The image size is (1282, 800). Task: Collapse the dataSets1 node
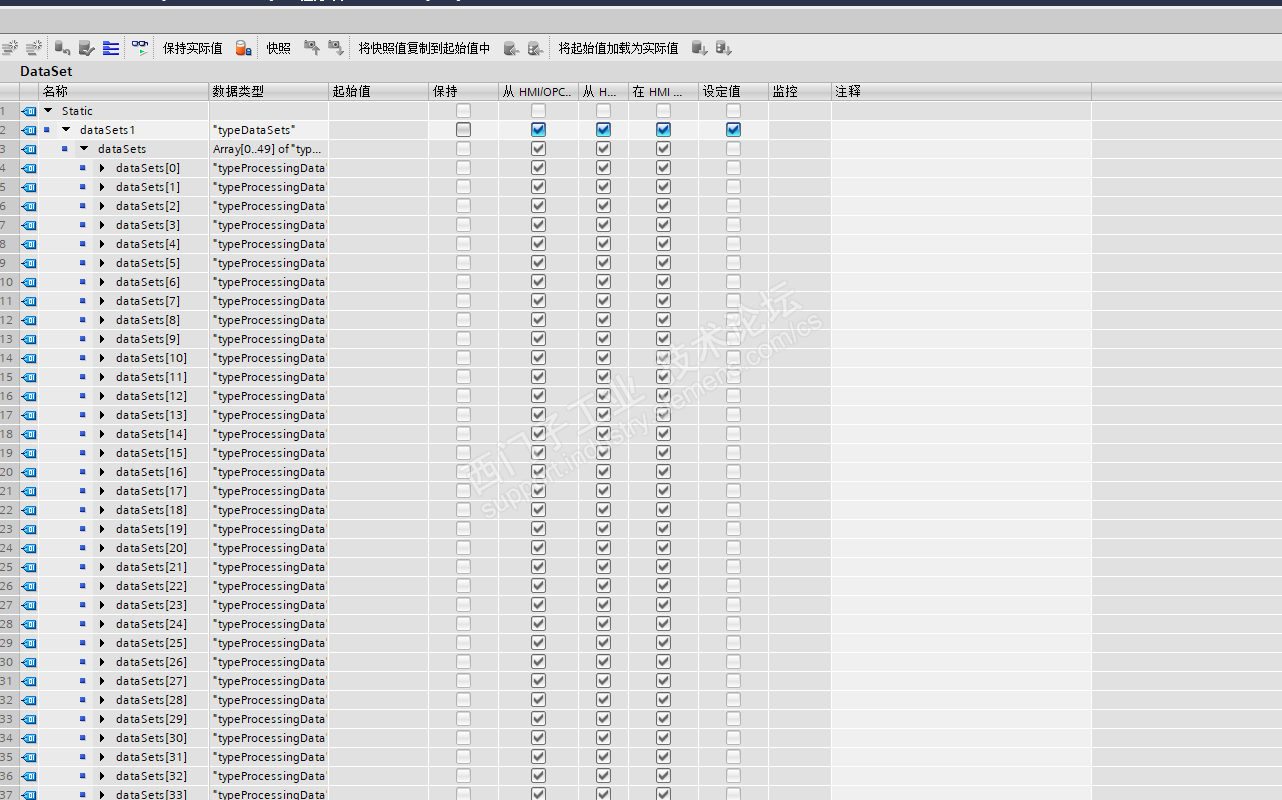66,130
